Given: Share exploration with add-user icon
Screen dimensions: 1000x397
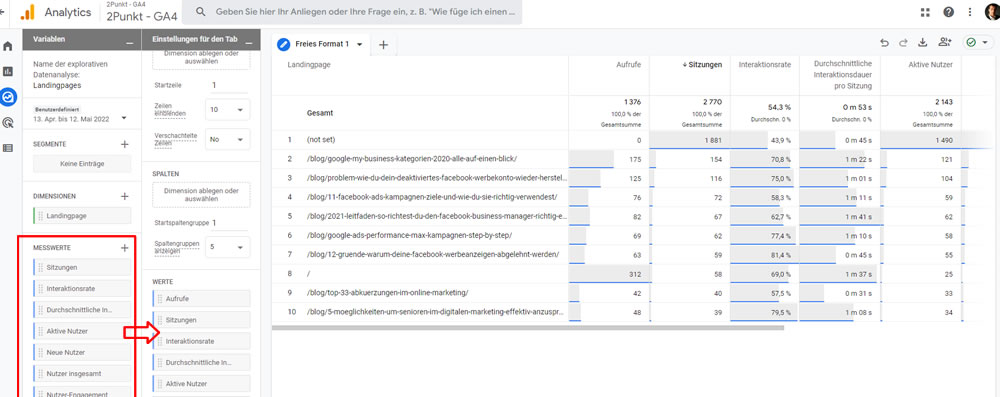Looking at the screenshot, I should [945, 43].
